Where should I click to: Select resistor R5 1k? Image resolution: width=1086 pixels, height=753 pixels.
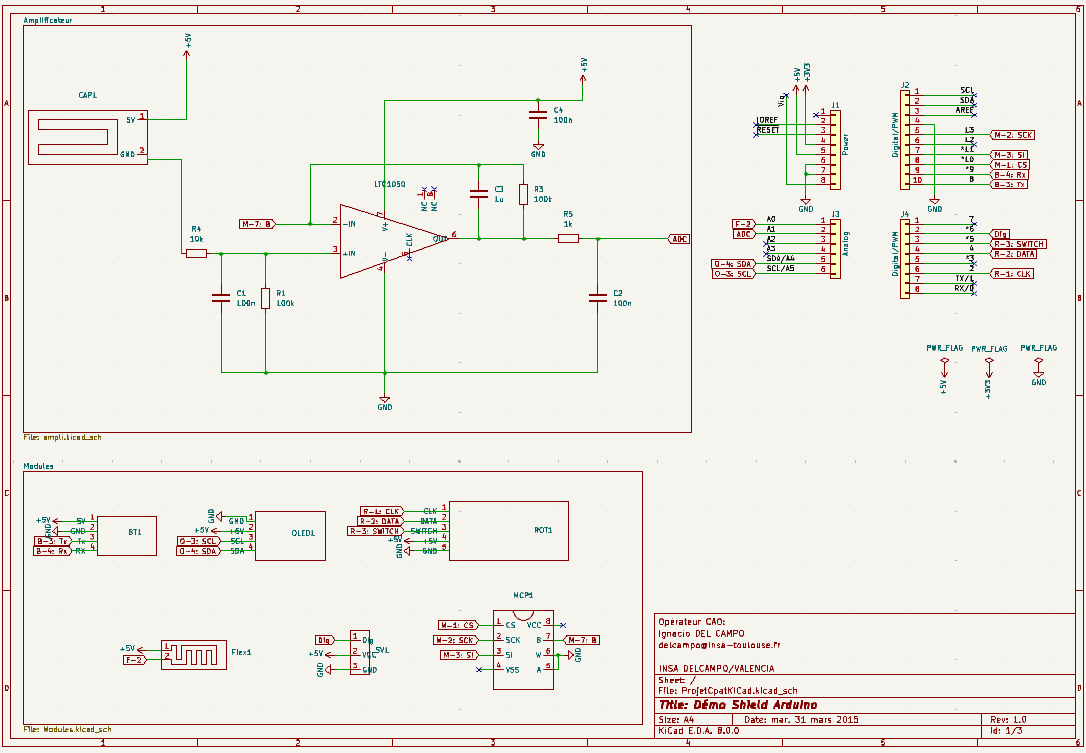coord(568,238)
